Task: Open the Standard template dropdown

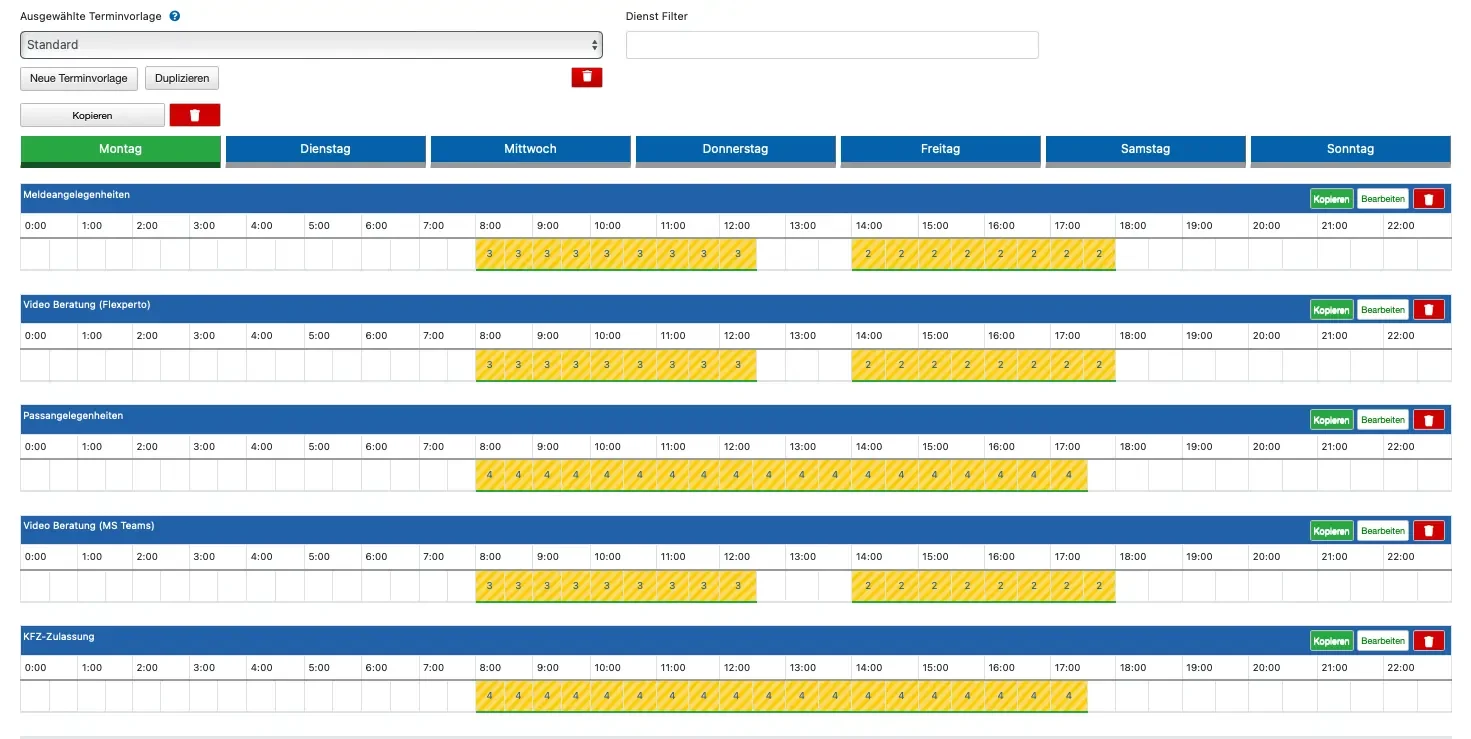Action: tap(311, 45)
